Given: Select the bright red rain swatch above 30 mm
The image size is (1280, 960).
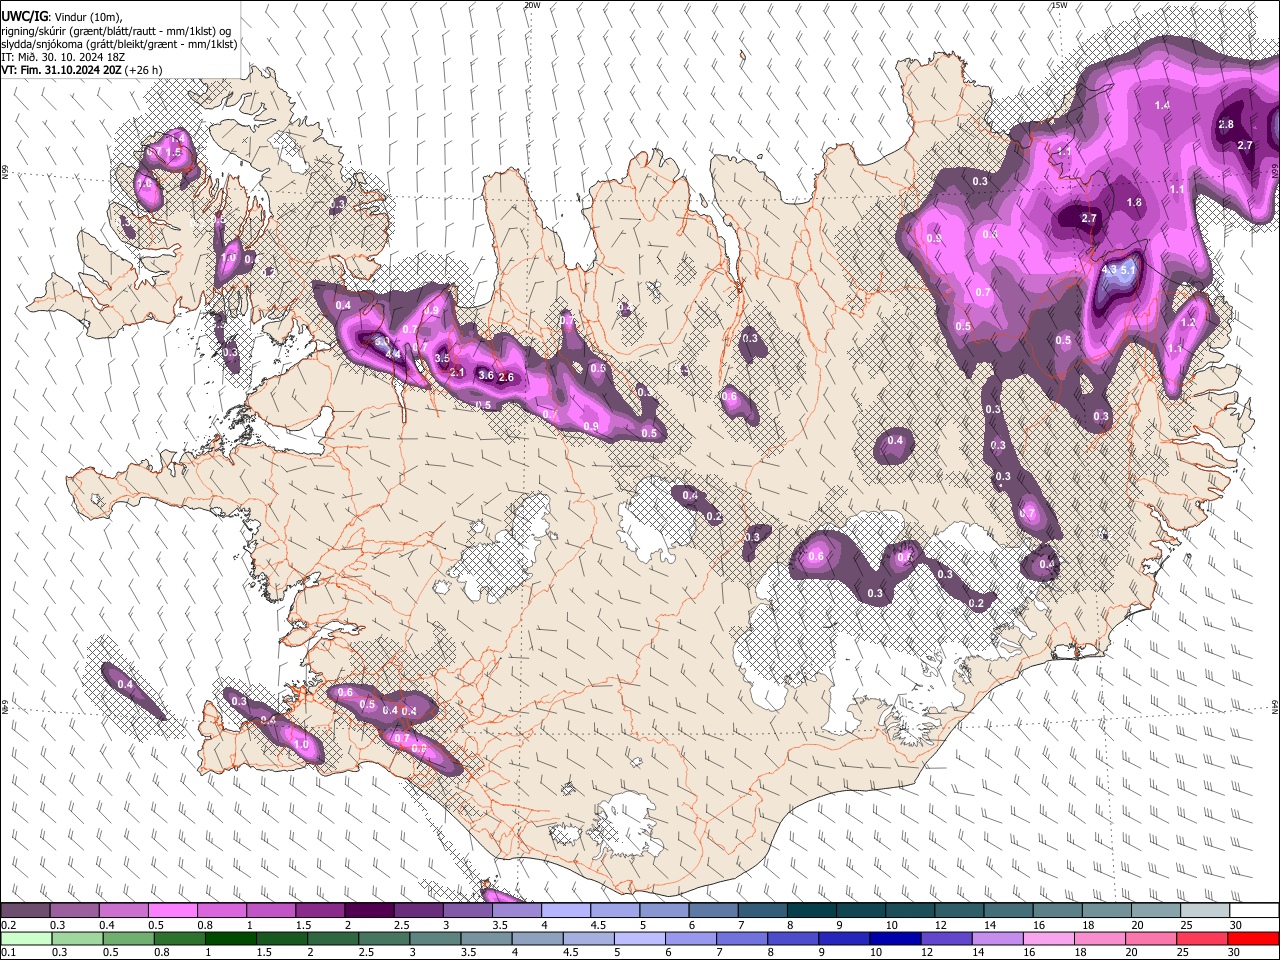Looking at the screenshot, I should [x=1253, y=938].
